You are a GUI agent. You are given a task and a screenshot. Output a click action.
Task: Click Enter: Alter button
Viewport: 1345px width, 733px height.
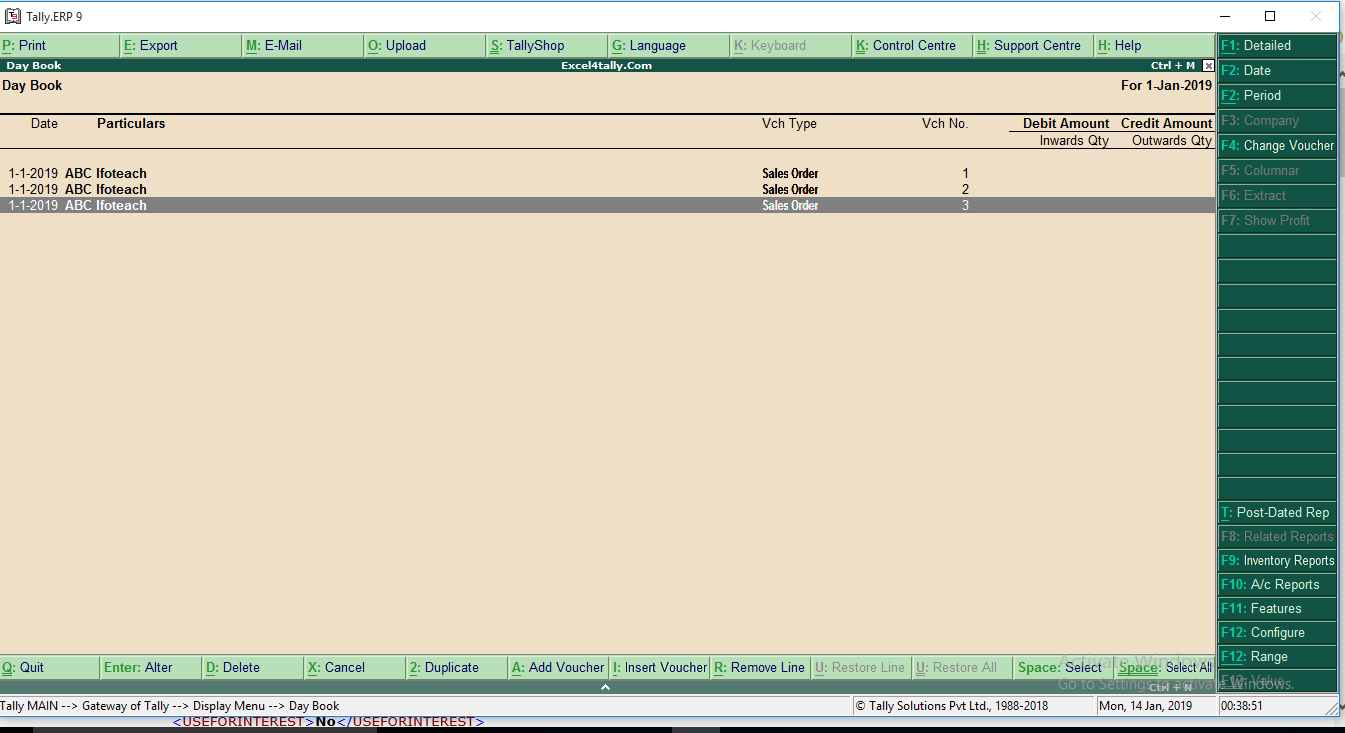click(152, 668)
